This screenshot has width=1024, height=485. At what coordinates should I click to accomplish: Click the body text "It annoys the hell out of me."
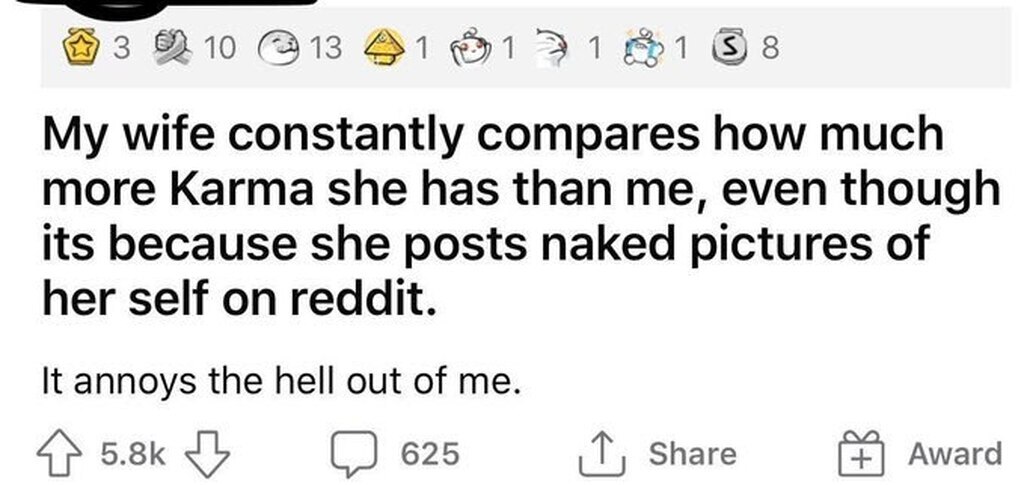click(x=282, y=382)
